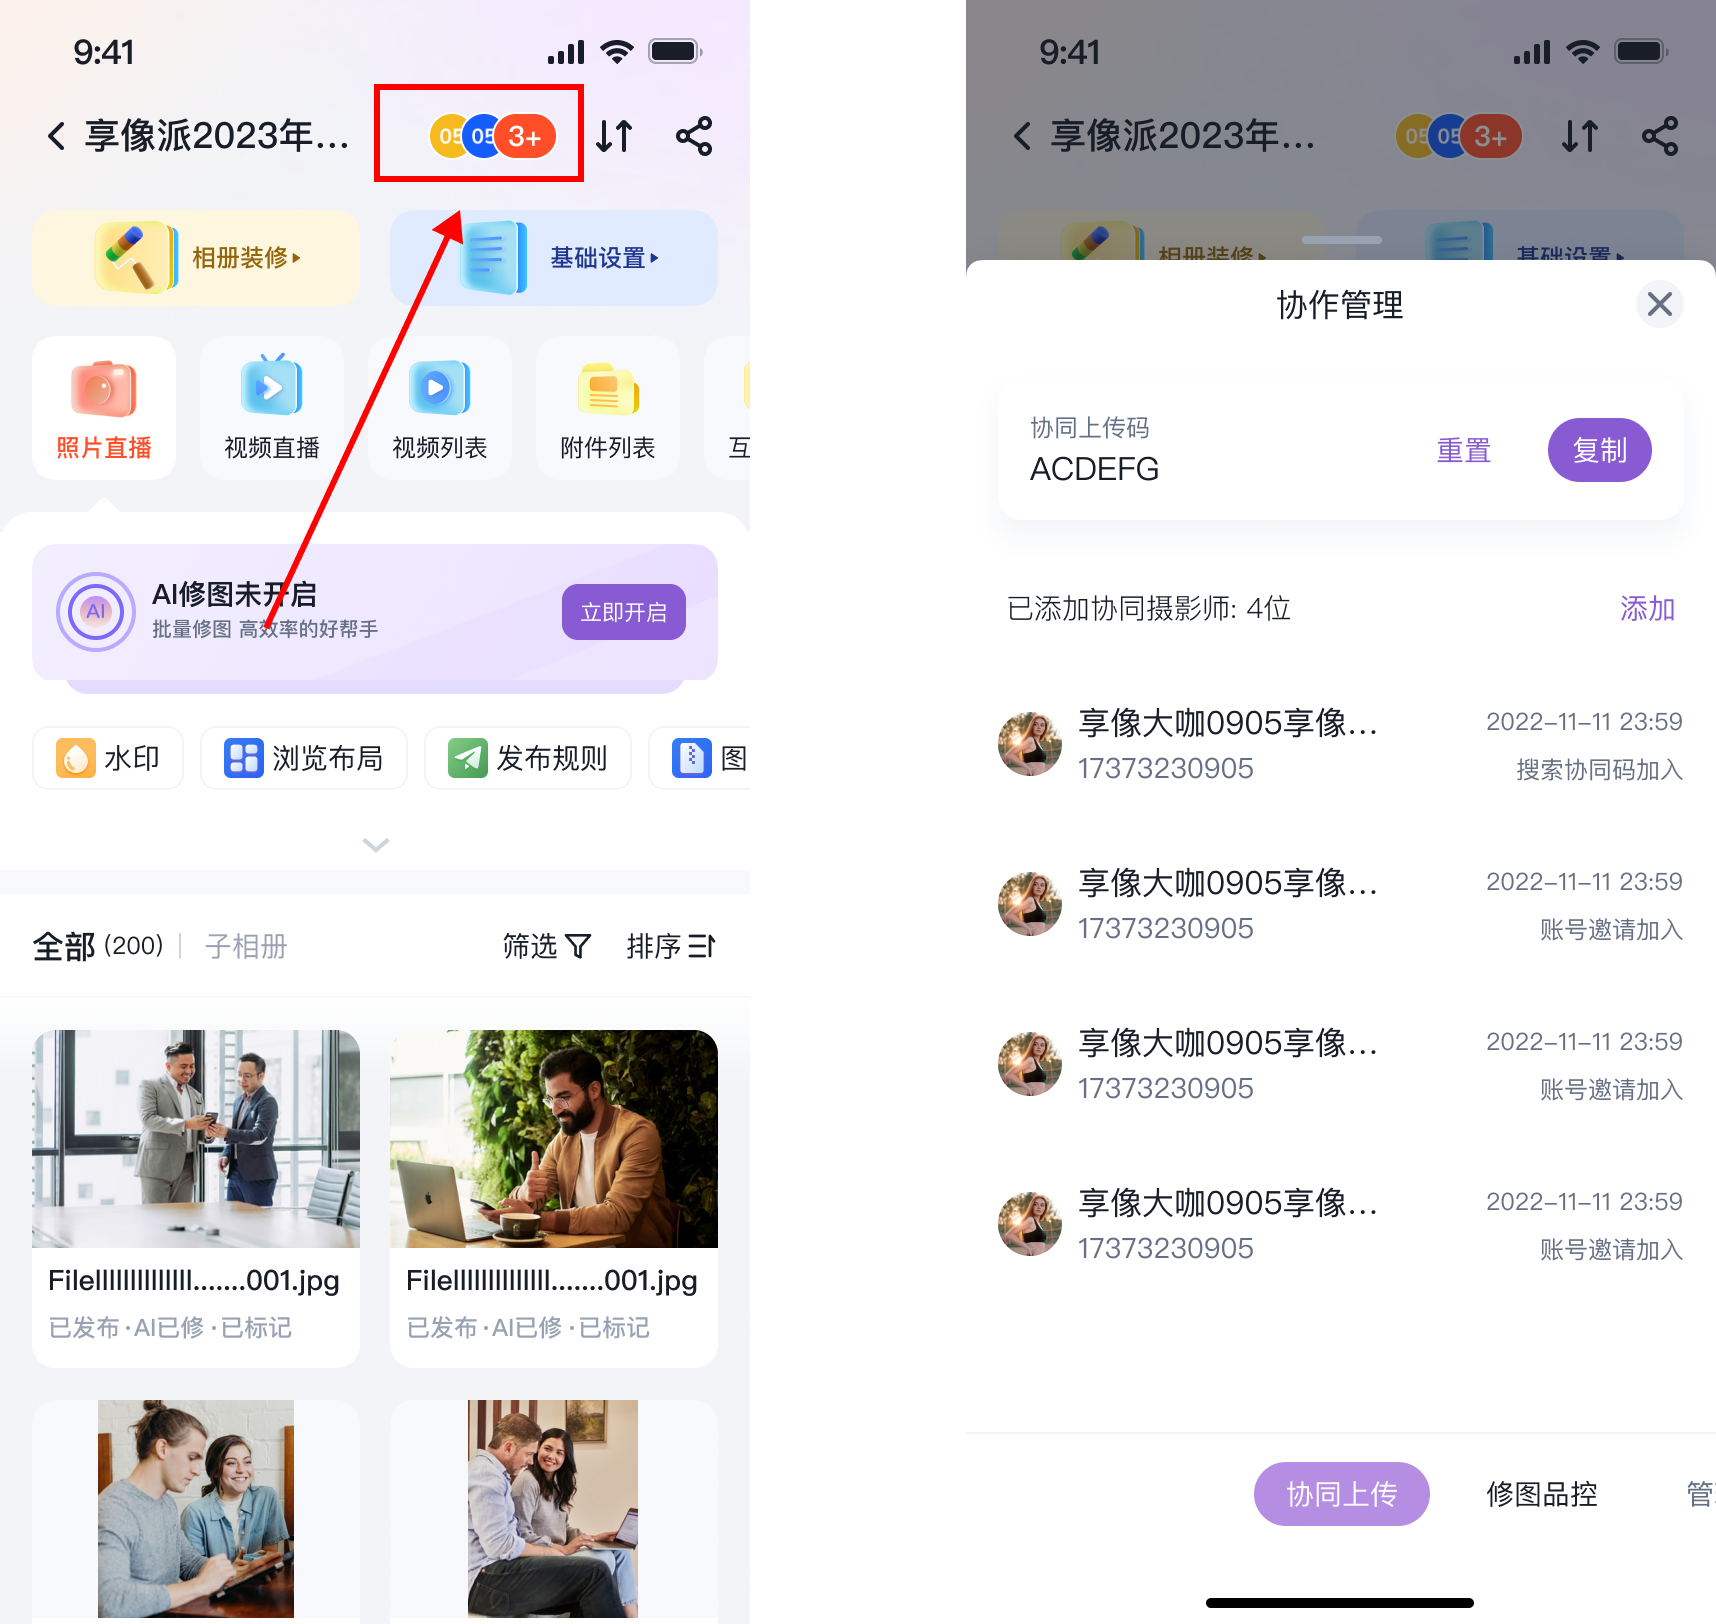The image size is (1716, 1624).
Task: Tap the share icon in the top bar
Action: (x=694, y=136)
